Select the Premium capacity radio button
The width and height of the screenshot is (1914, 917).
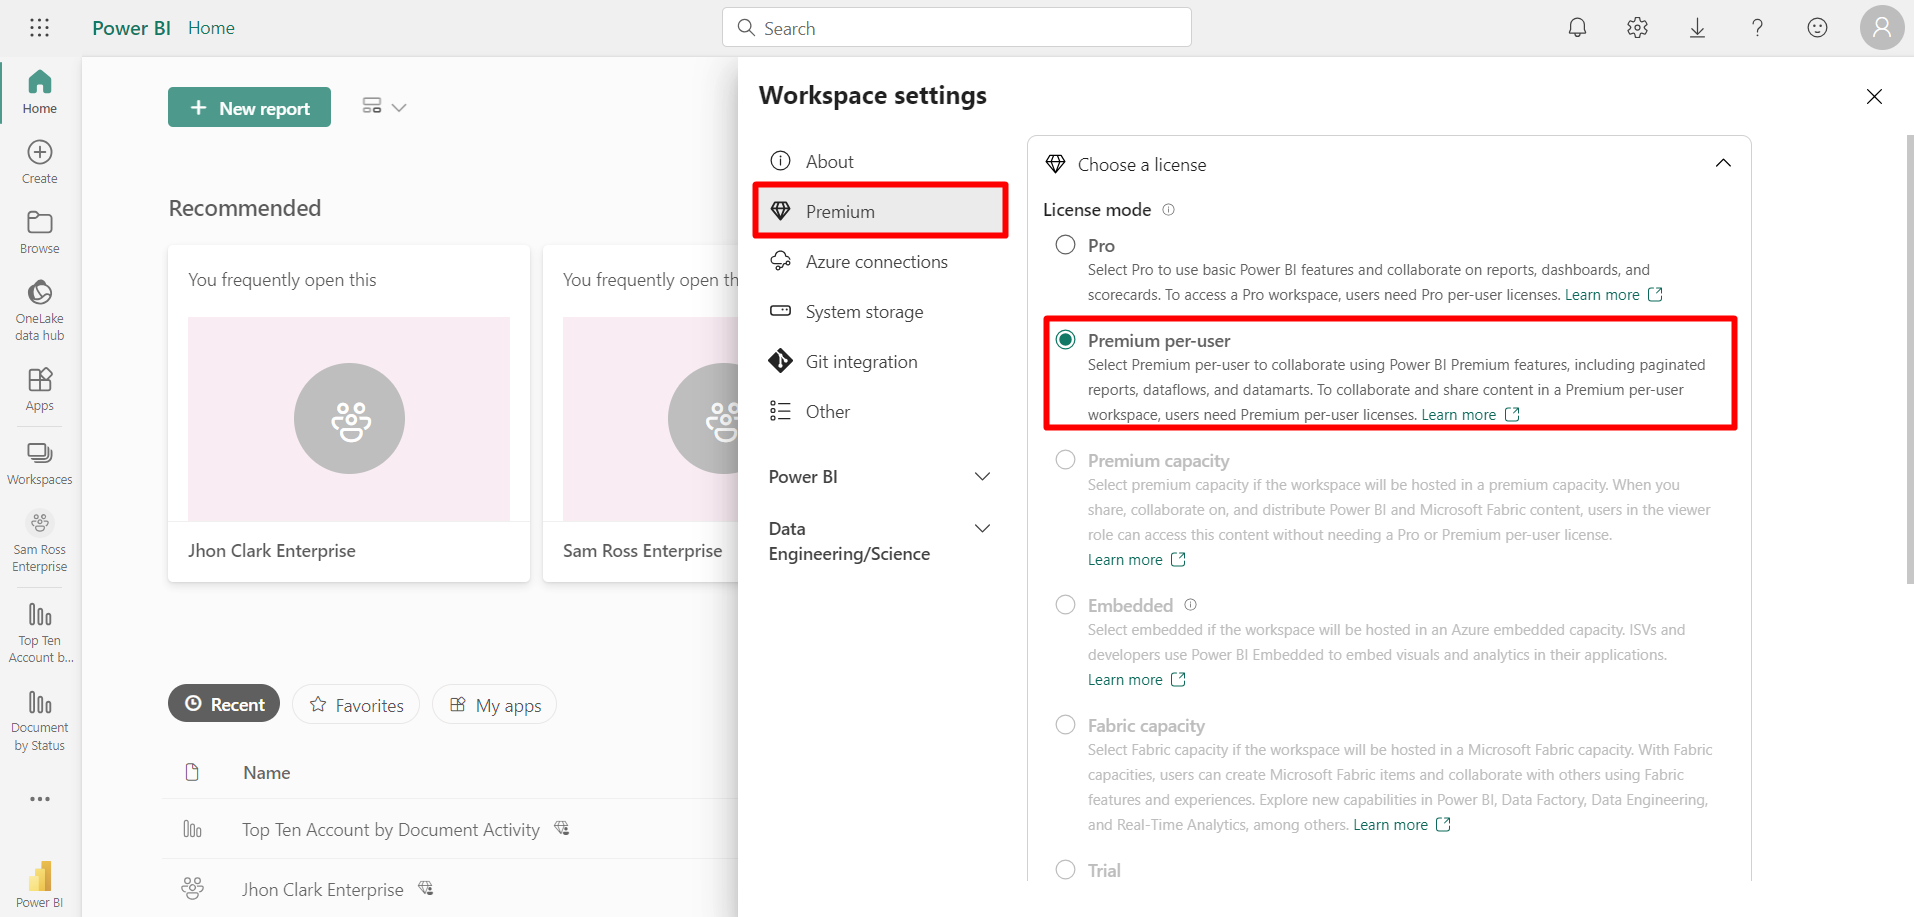(x=1066, y=460)
